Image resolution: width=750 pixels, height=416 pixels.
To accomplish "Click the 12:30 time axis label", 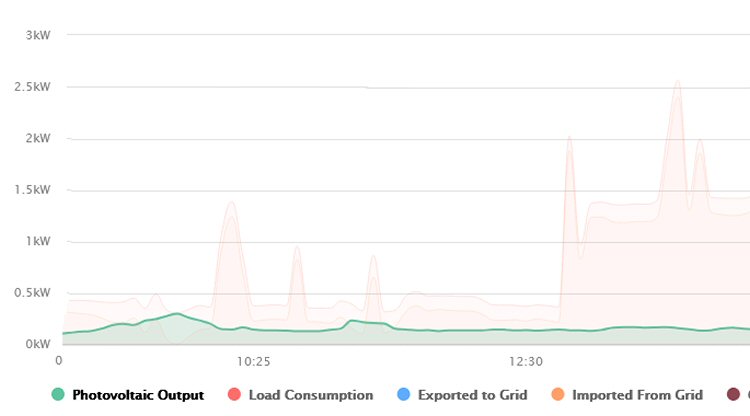I will pos(525,360).
